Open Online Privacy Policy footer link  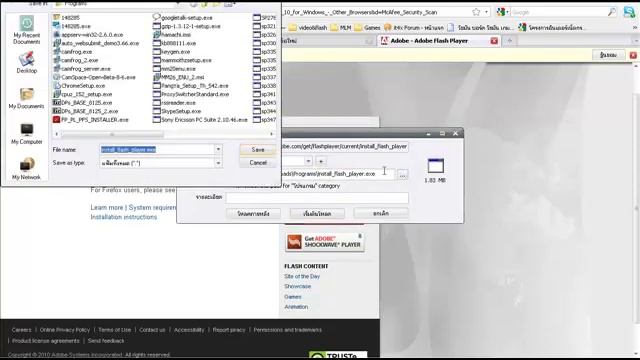tap(64, 330)
